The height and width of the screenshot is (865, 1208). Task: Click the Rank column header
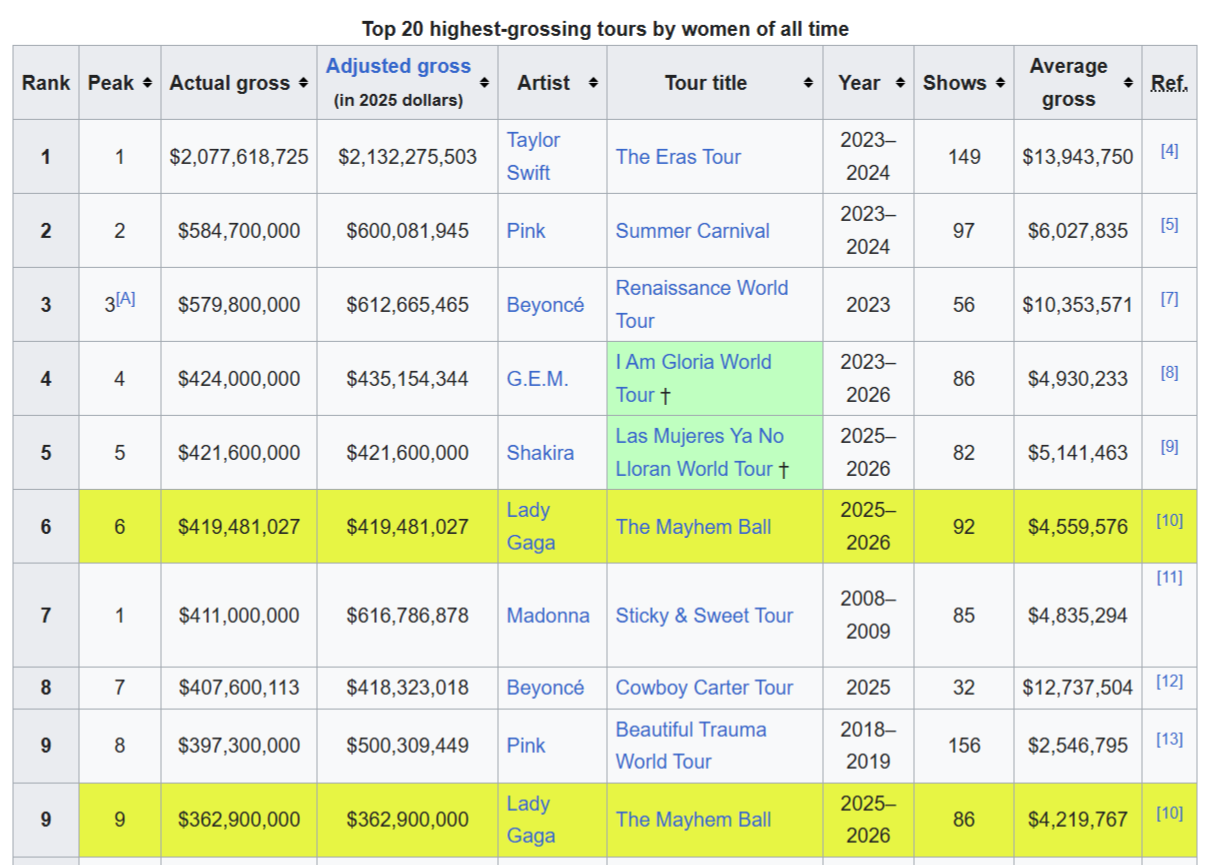pos(46,83)
